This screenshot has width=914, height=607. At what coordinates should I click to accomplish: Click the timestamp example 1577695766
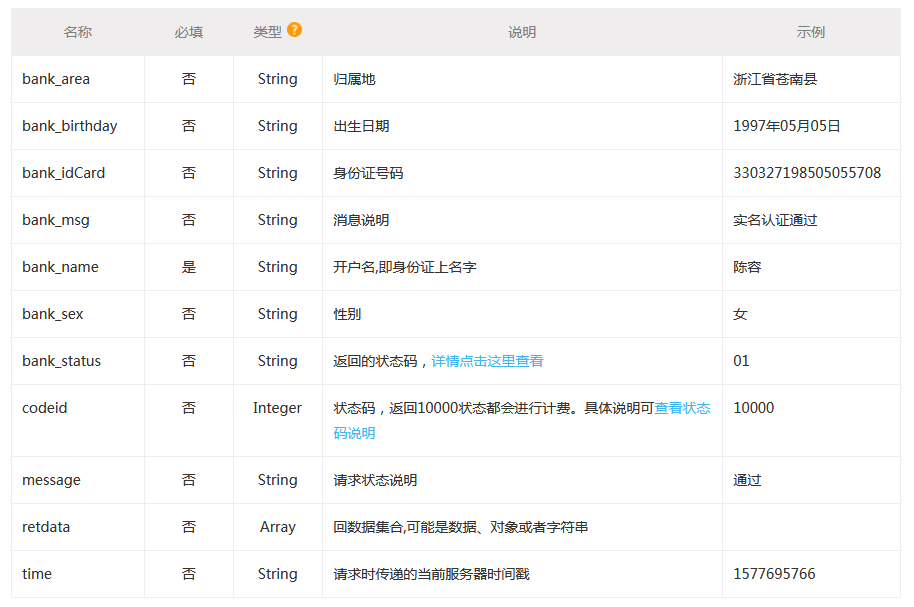(774, 574)
